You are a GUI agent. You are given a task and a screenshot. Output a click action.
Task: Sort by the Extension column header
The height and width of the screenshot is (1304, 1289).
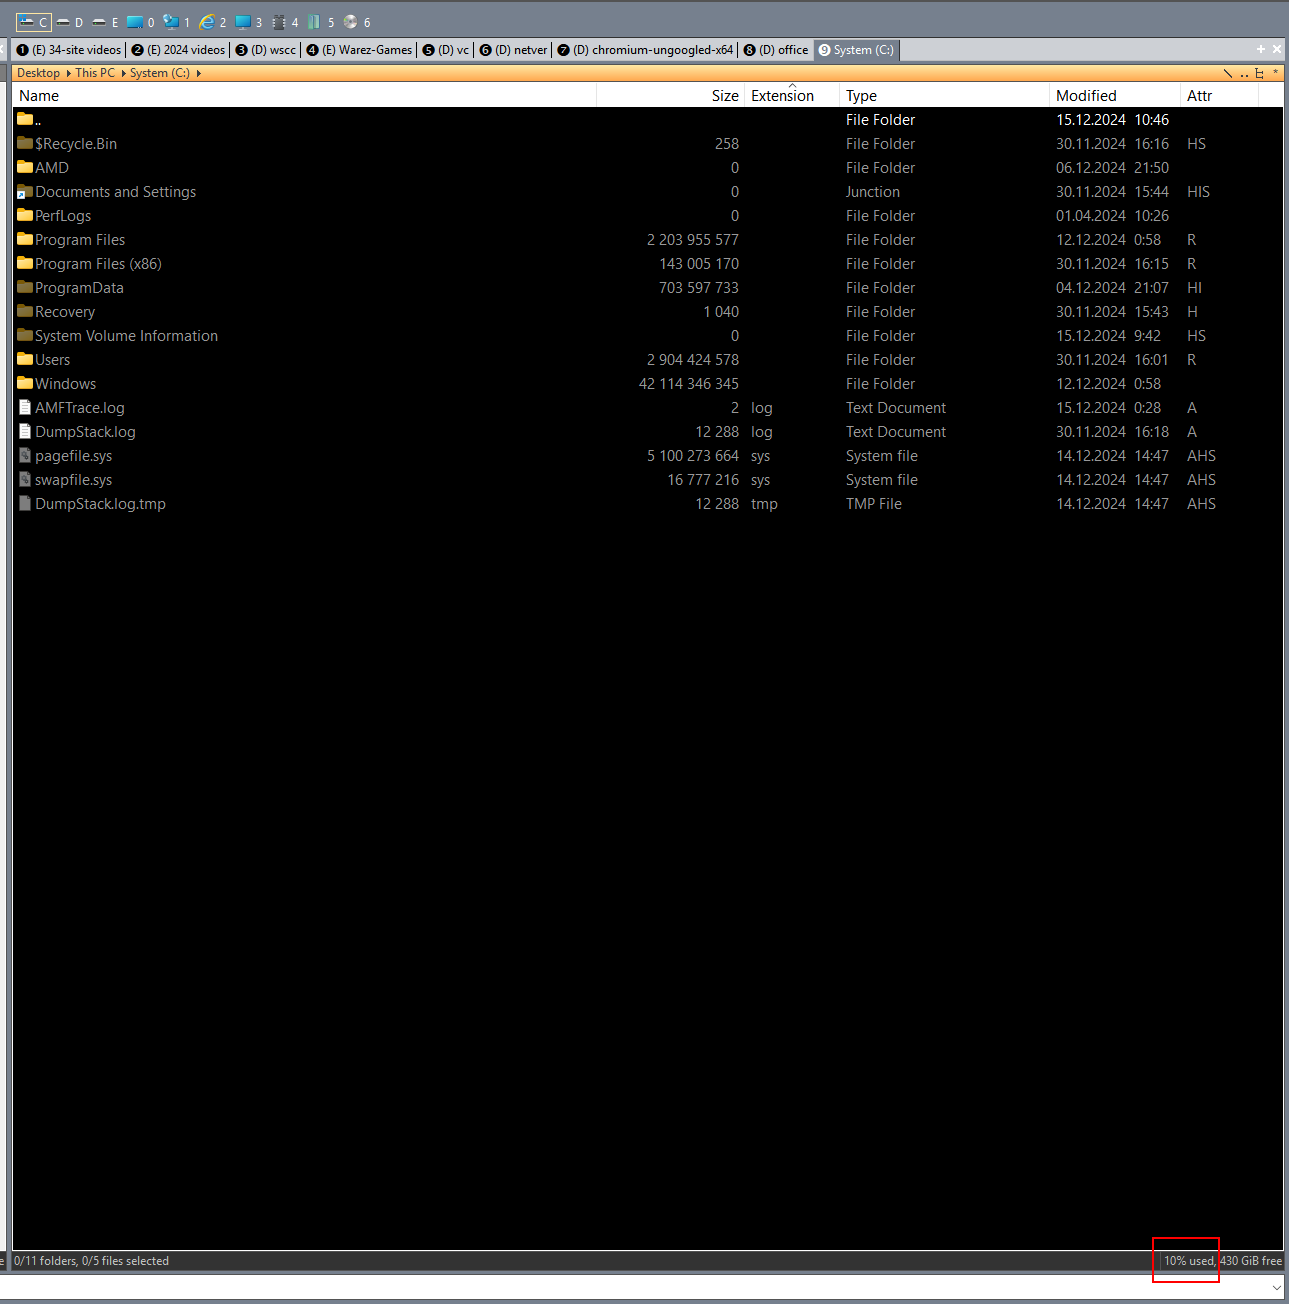(x=791, y=96)
